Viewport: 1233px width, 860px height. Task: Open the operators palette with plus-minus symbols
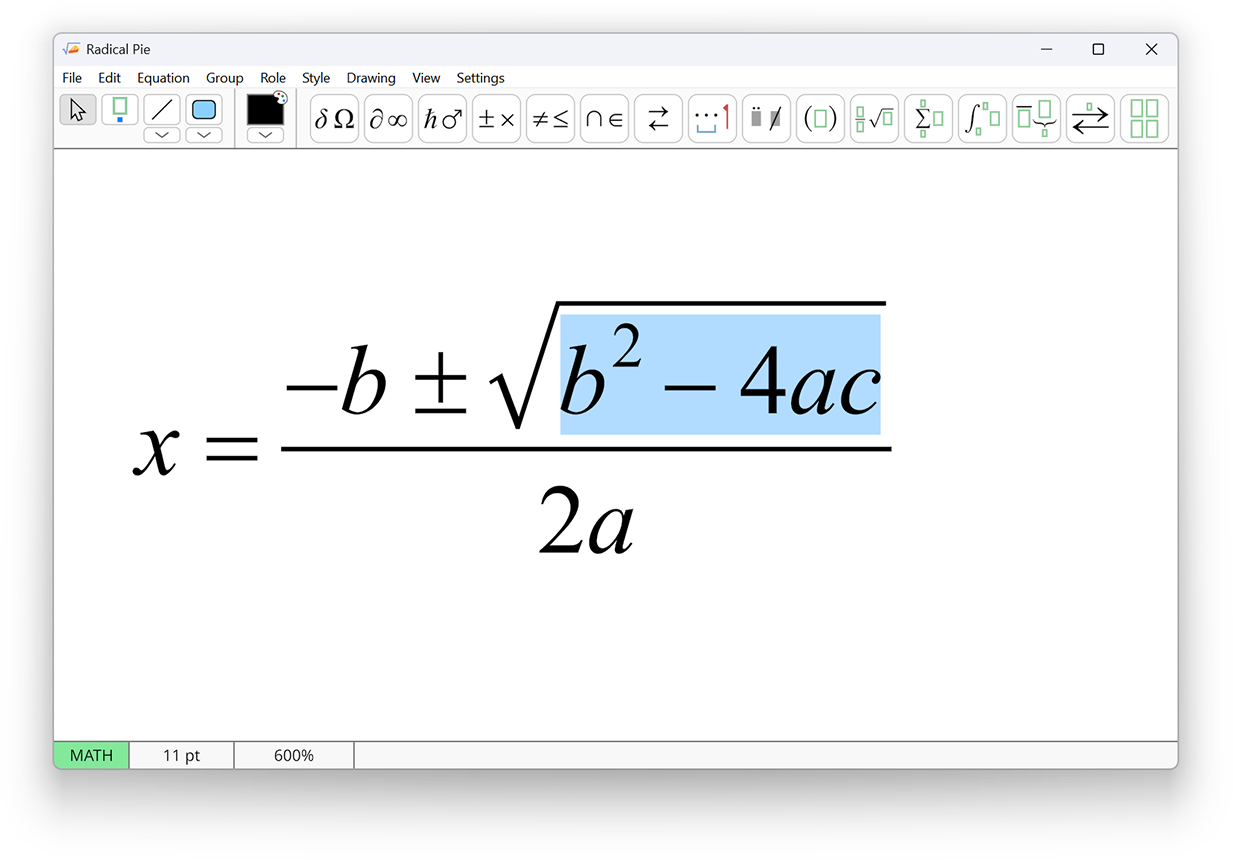(x=496, y=118)
